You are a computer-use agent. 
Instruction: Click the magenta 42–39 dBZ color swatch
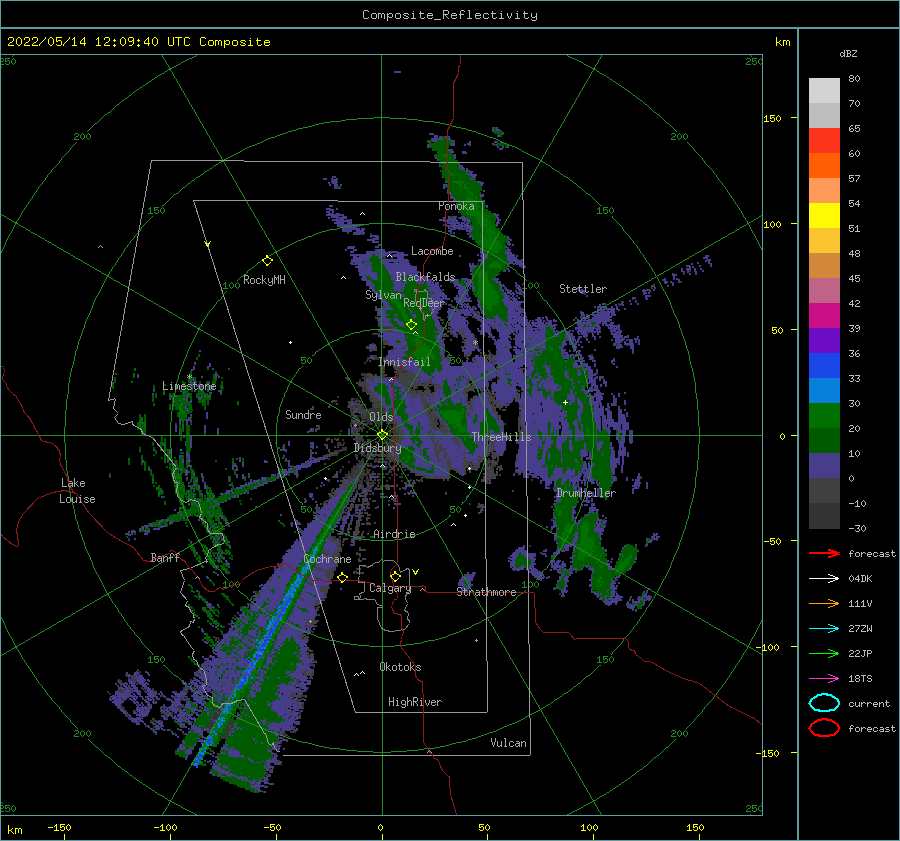click(x=824, y=316)
